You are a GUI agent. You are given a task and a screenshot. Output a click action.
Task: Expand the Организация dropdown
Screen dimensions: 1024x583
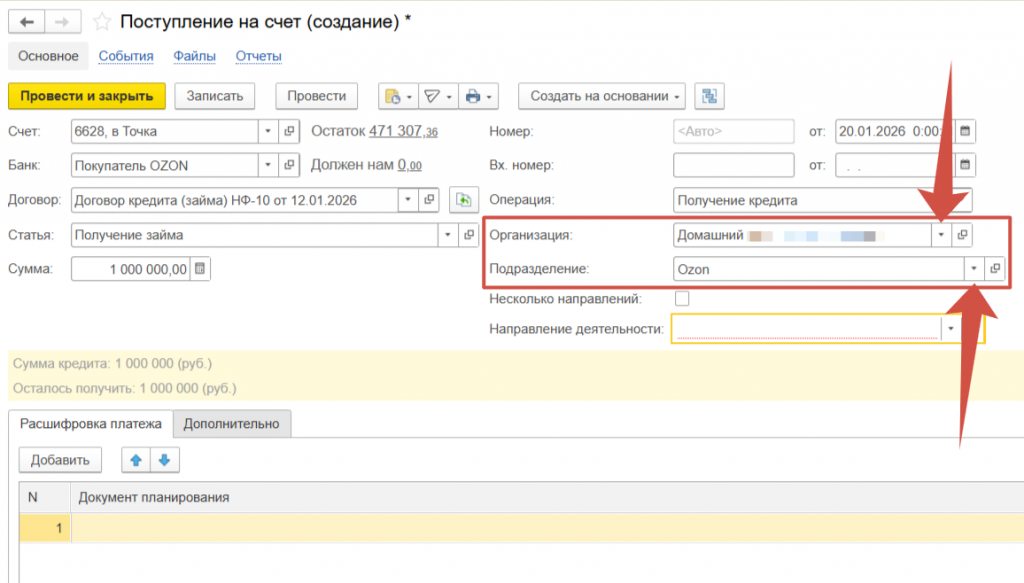click(940, 235)
